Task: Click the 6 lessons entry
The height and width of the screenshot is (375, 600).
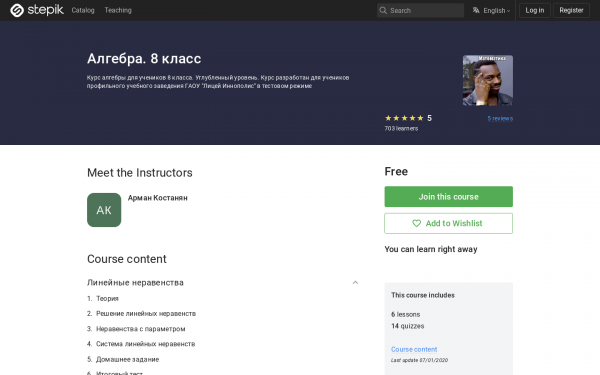Action: [406, 315]
